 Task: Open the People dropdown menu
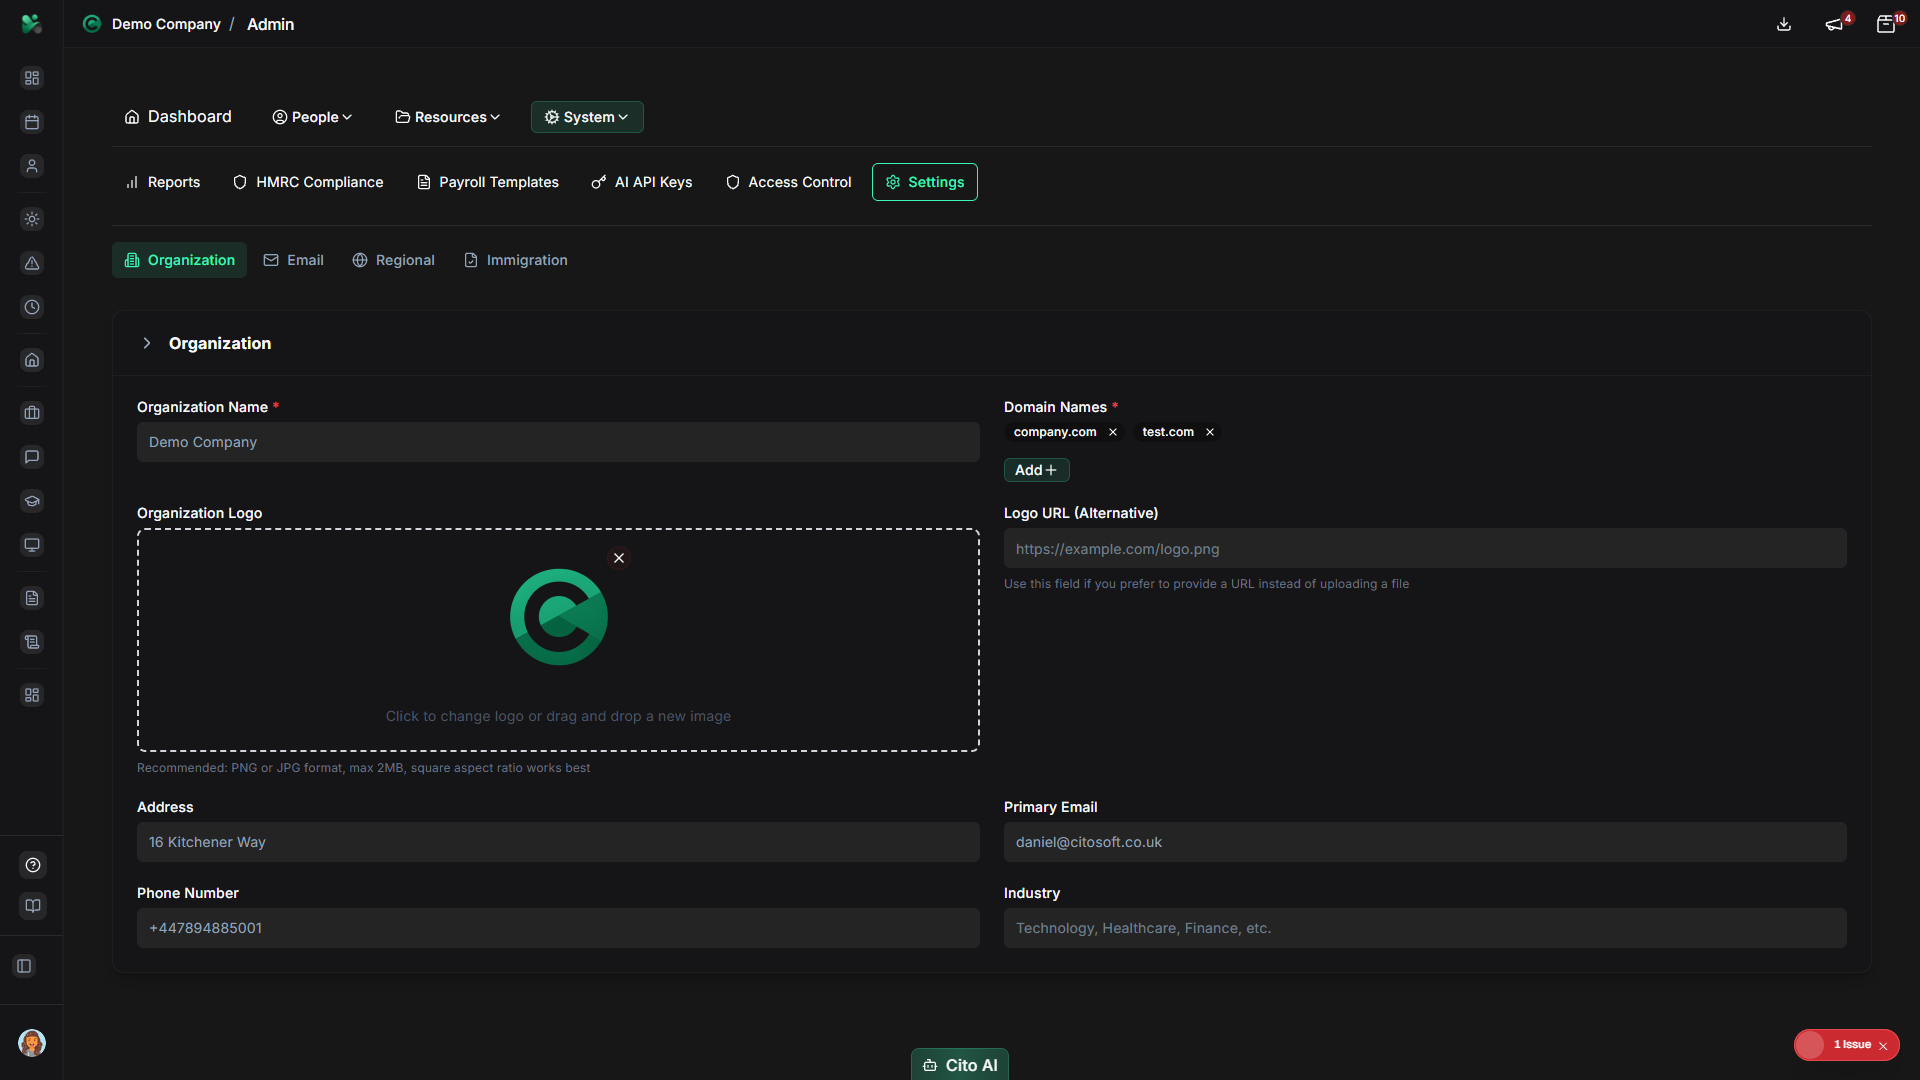tap(312, 117)
